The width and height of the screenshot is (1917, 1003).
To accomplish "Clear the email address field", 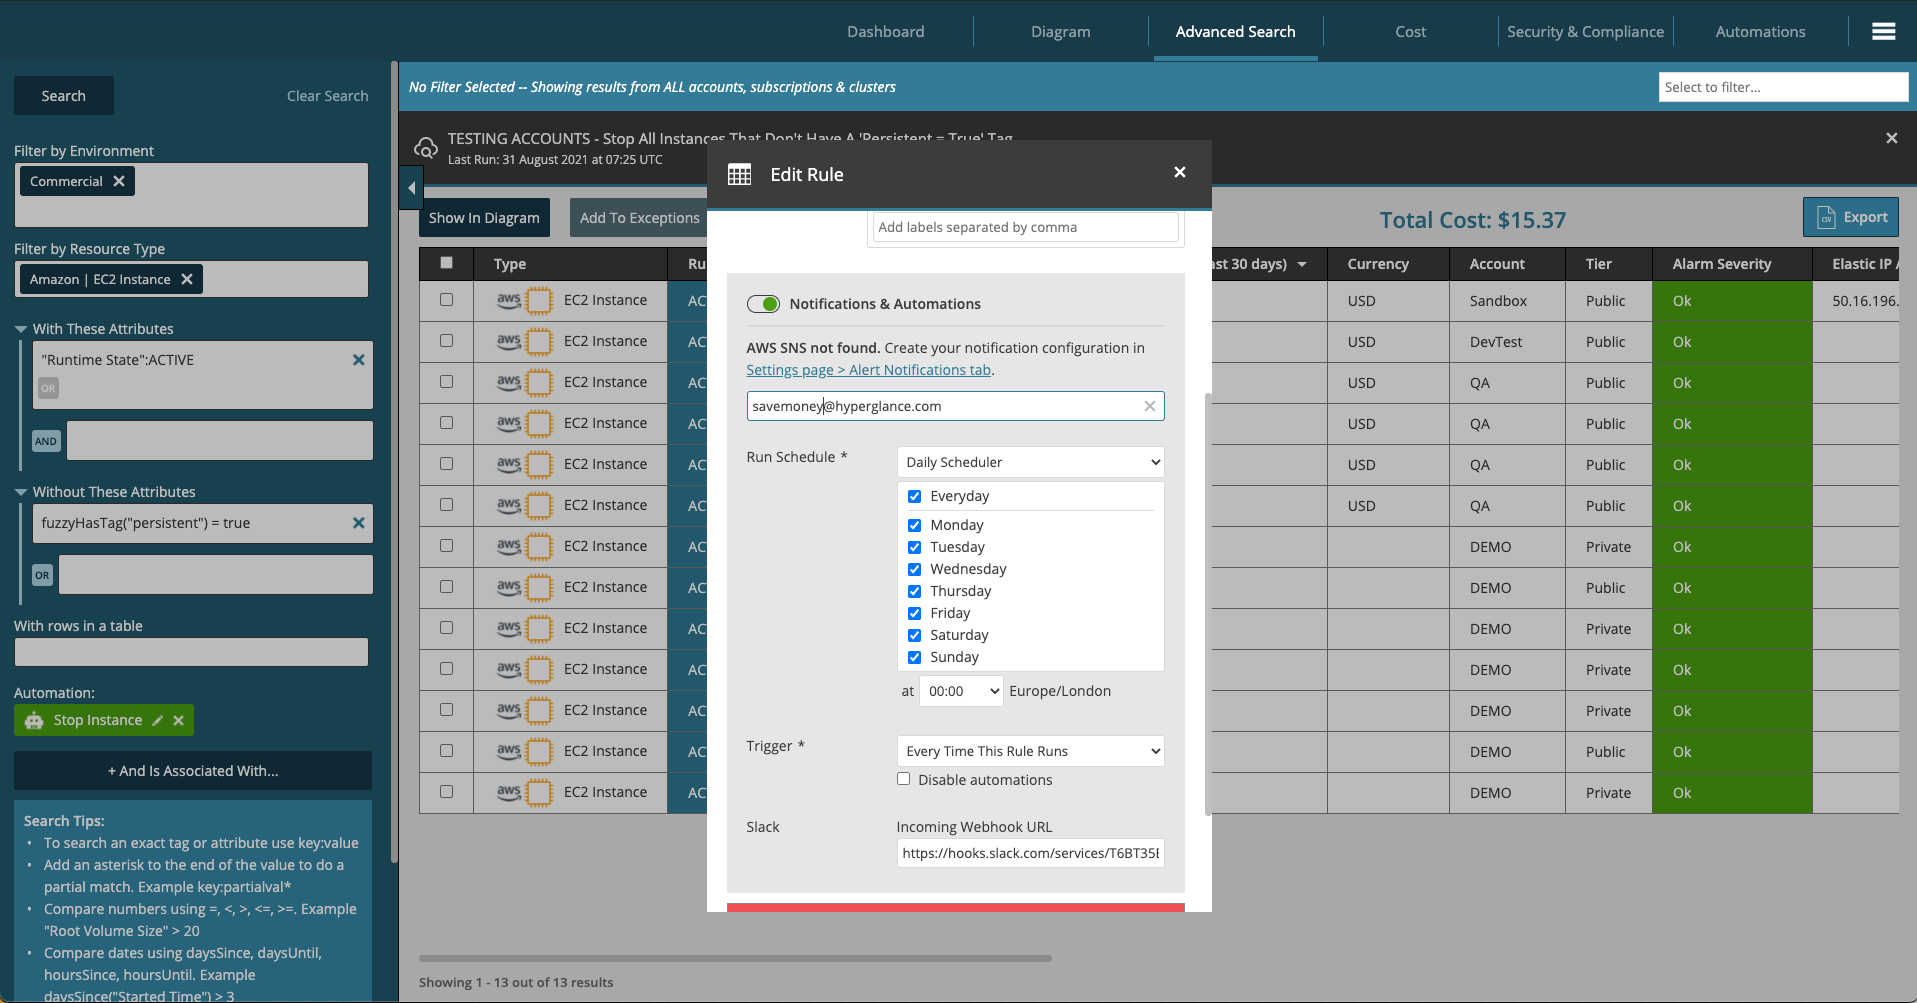I will [1150, 406].
